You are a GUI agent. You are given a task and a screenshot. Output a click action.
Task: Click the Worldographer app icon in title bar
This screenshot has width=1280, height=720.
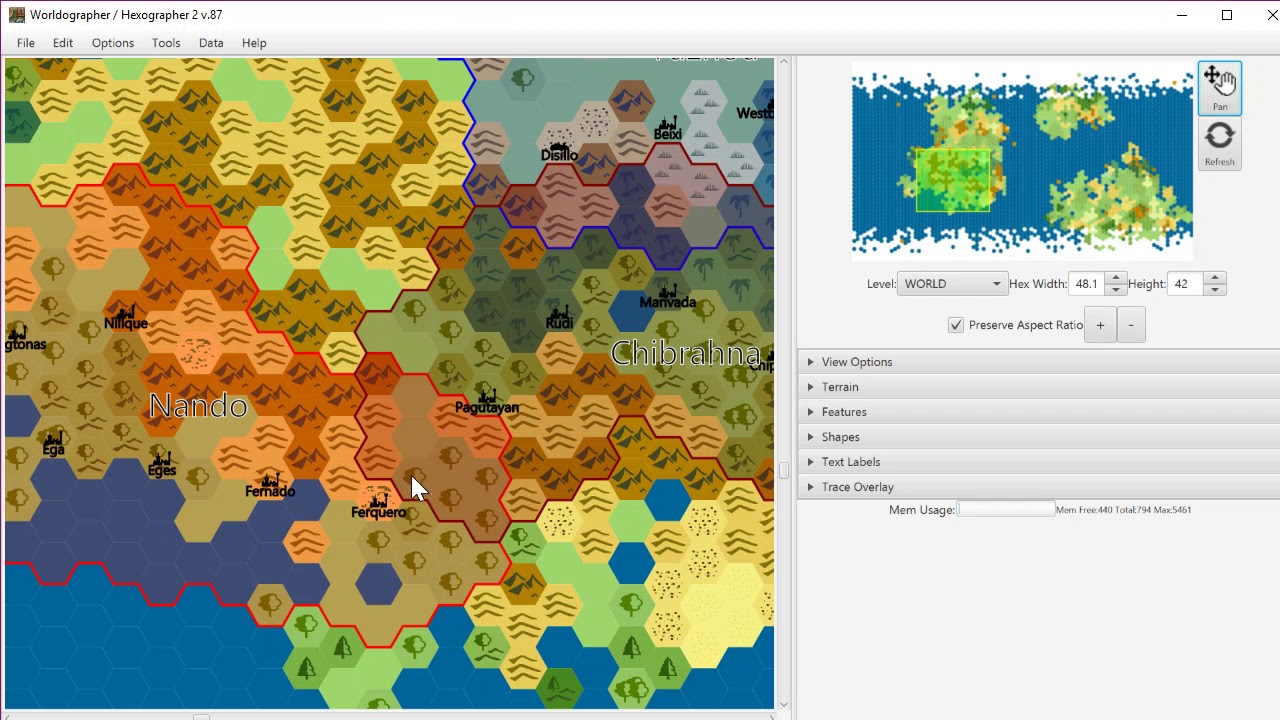pyautogui.click(x=16, y=15)
